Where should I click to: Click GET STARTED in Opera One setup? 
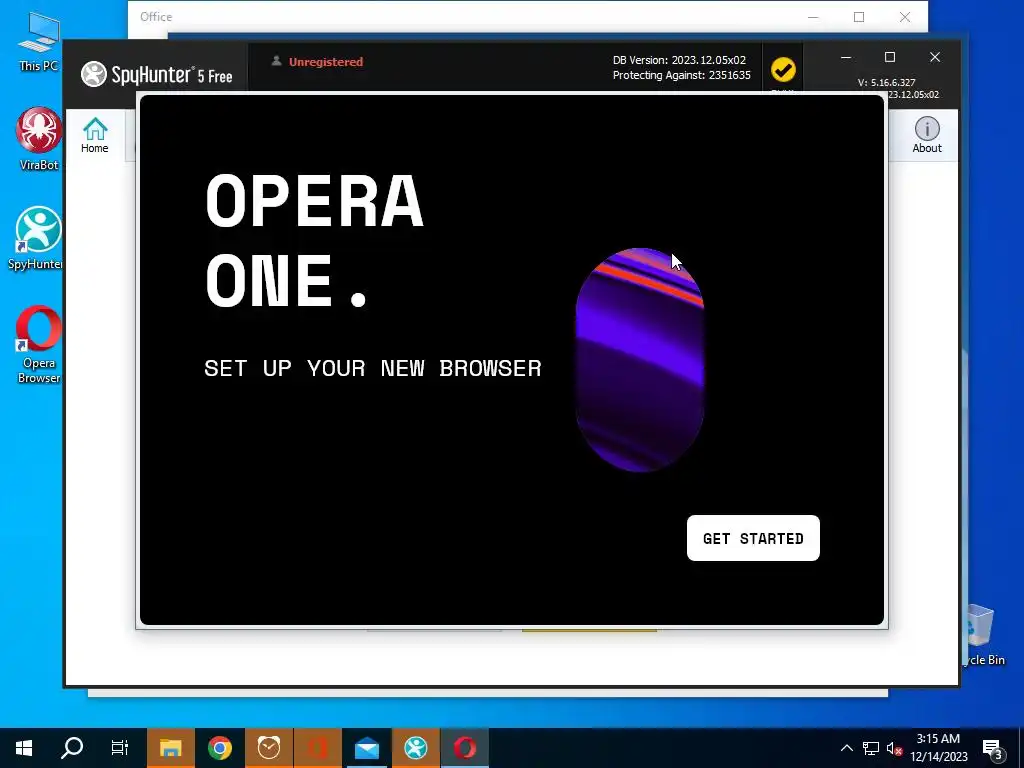point(753,538)
